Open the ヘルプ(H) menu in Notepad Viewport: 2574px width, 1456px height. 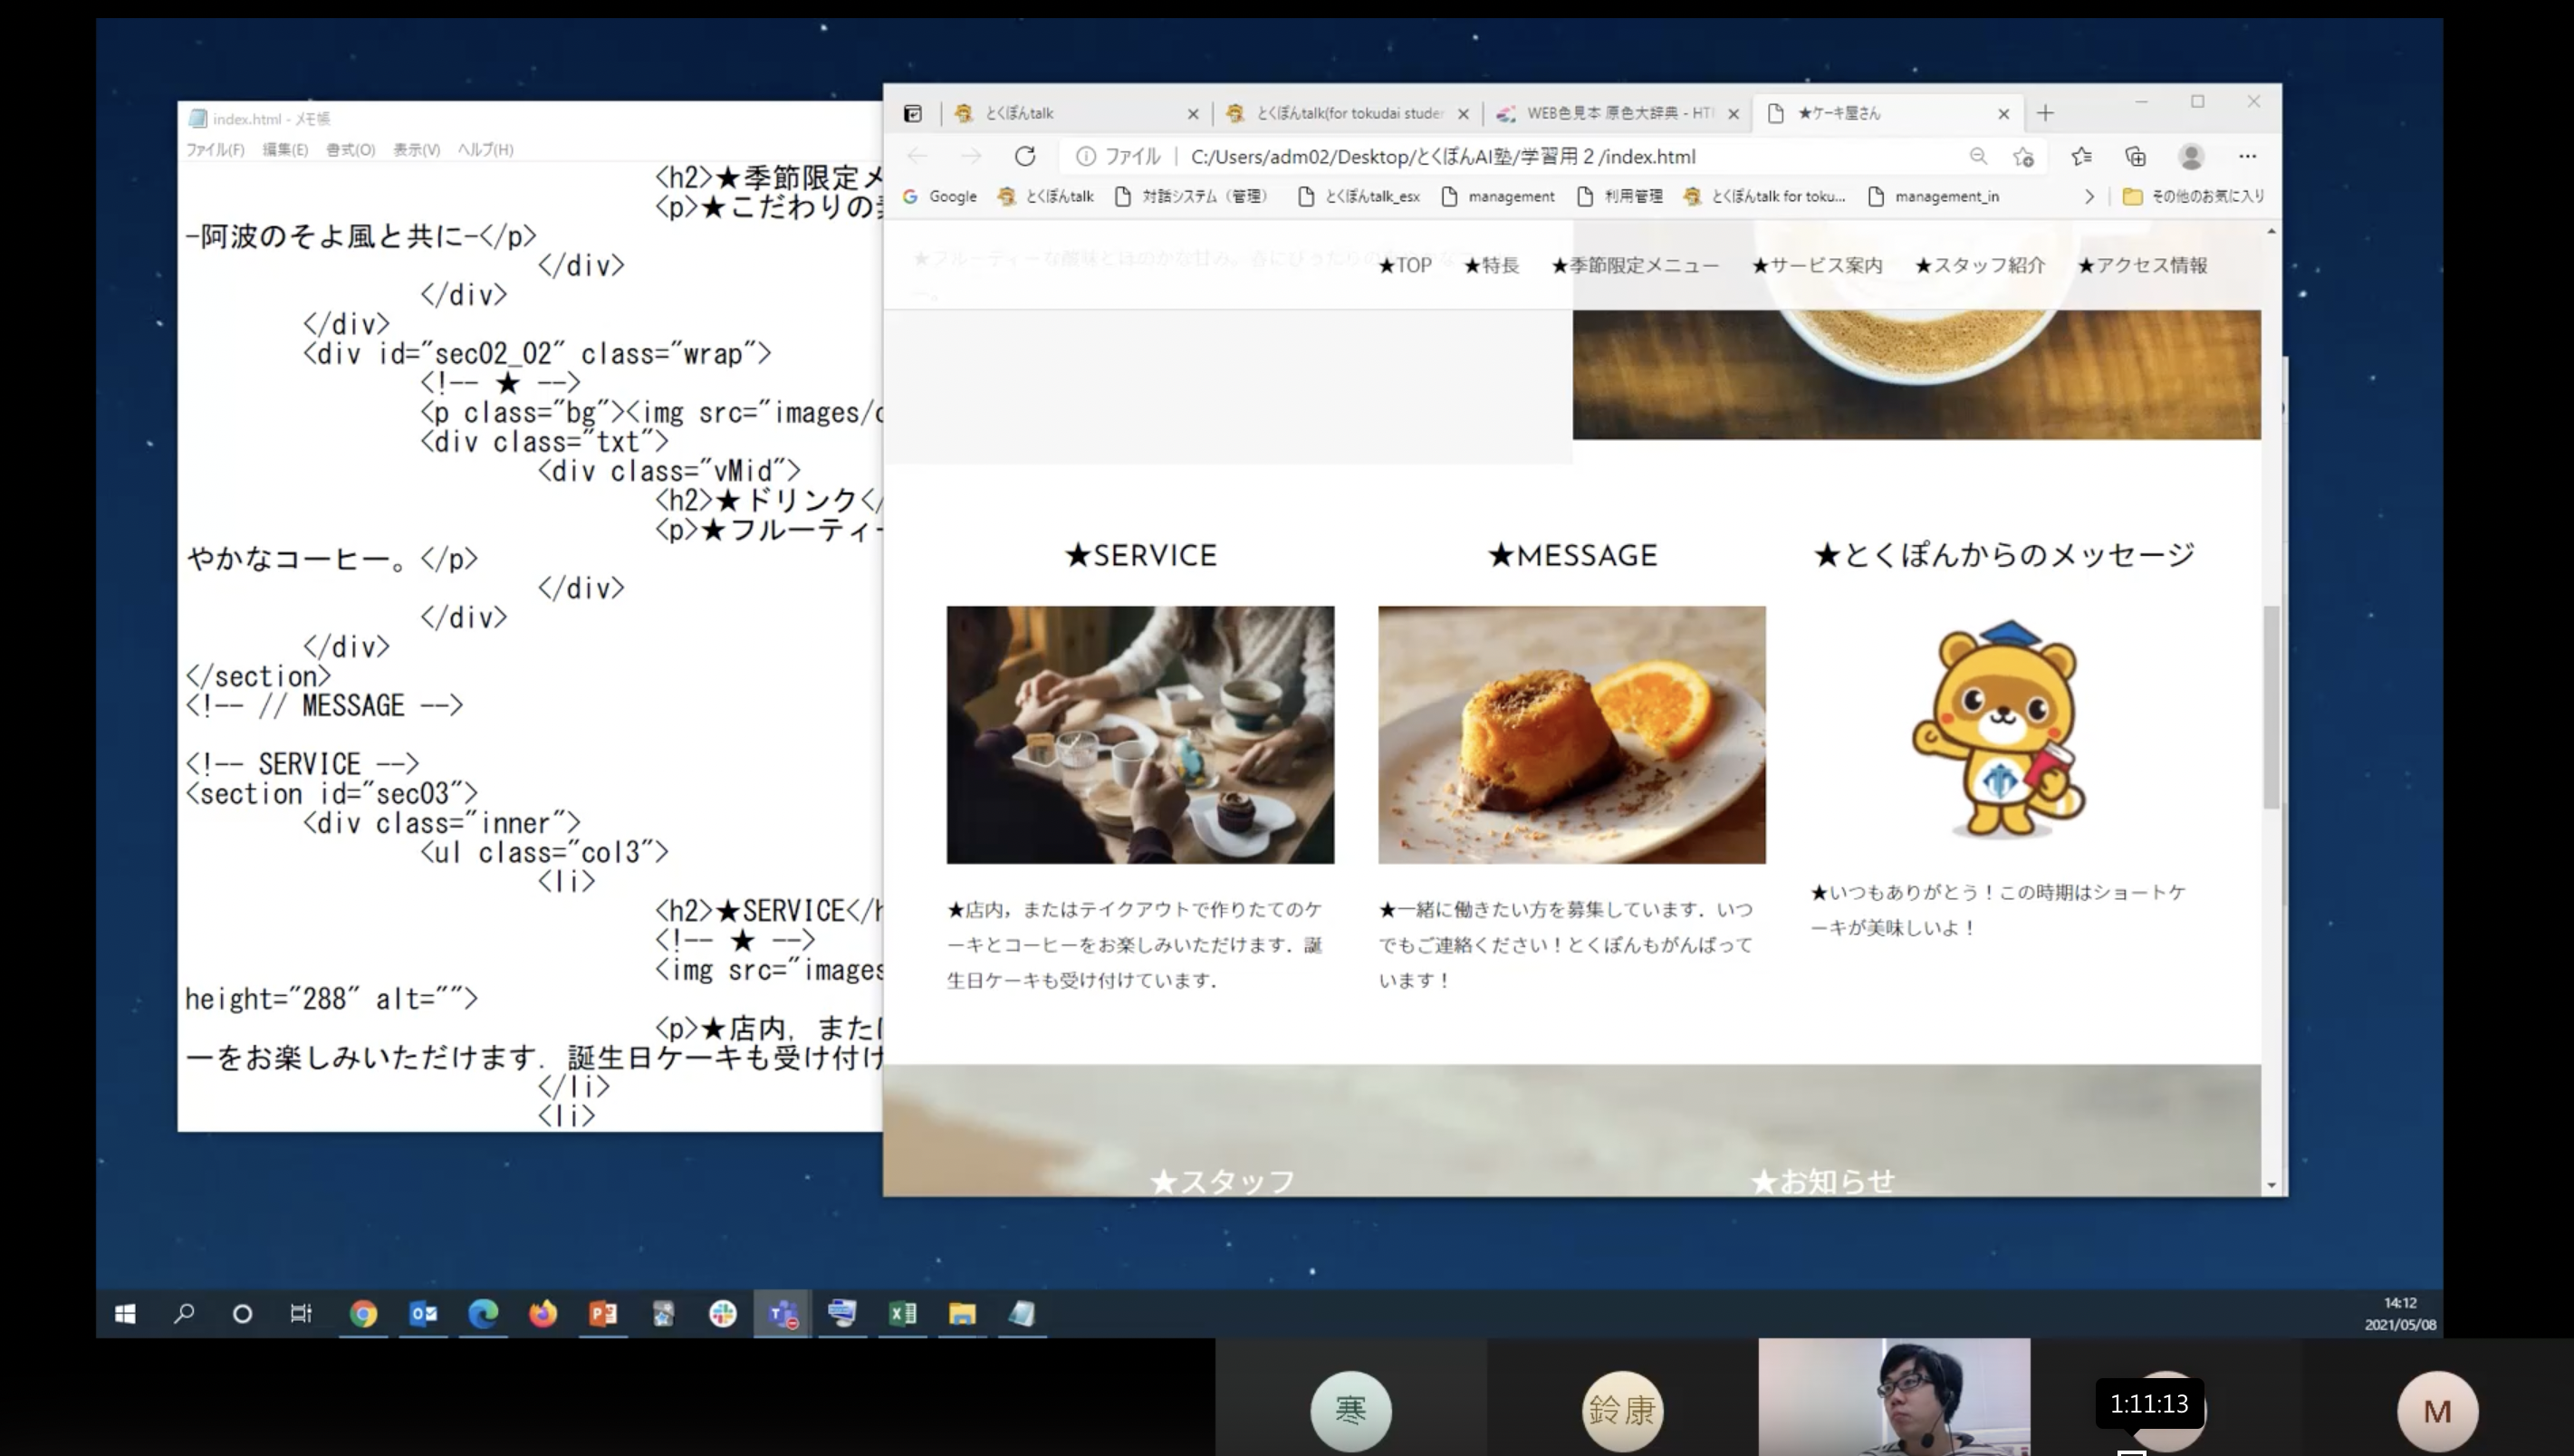point(485,149)
